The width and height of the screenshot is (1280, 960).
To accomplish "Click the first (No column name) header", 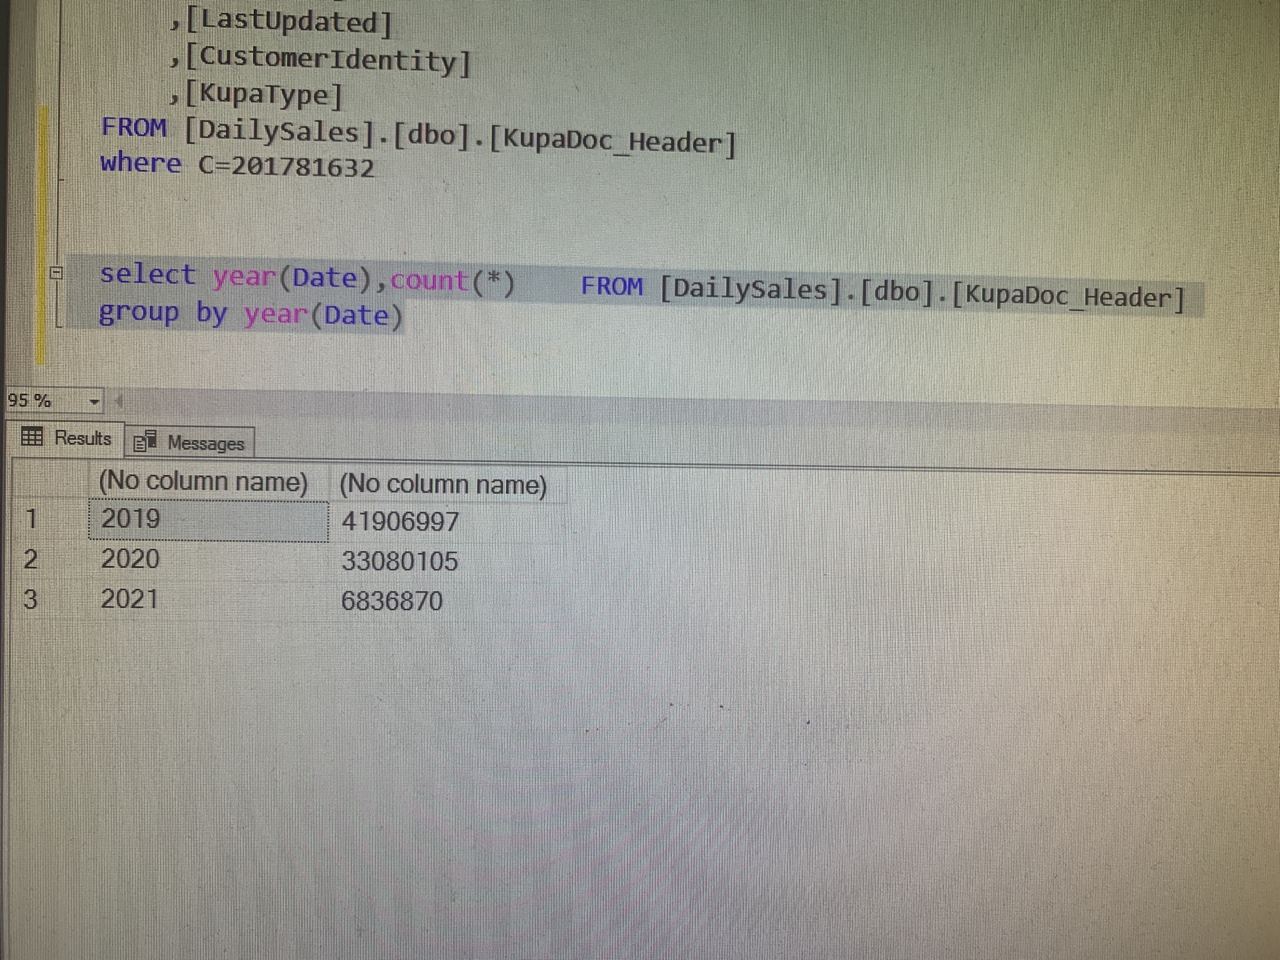I will click(203, 481).
